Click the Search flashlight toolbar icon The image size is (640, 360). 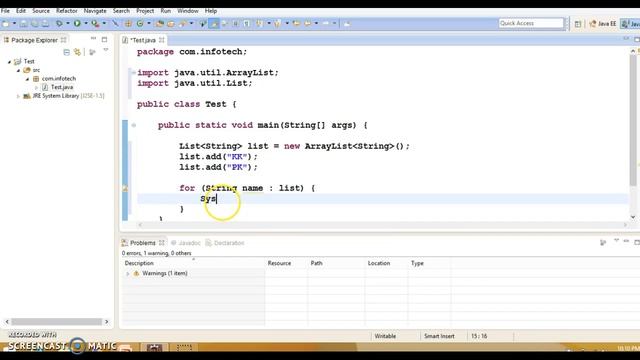(182, 24)
